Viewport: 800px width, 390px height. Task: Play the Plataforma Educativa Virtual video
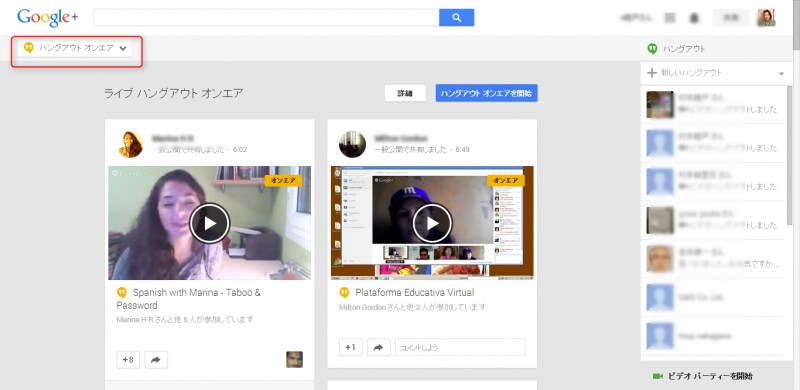(432, 223)
